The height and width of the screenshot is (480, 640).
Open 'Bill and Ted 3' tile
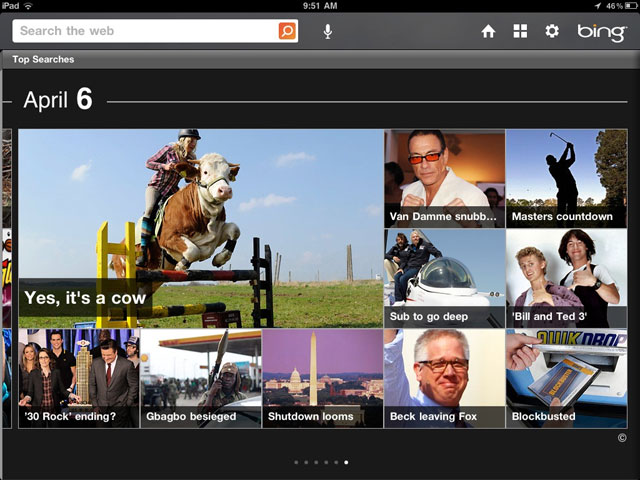click(567, 278)
